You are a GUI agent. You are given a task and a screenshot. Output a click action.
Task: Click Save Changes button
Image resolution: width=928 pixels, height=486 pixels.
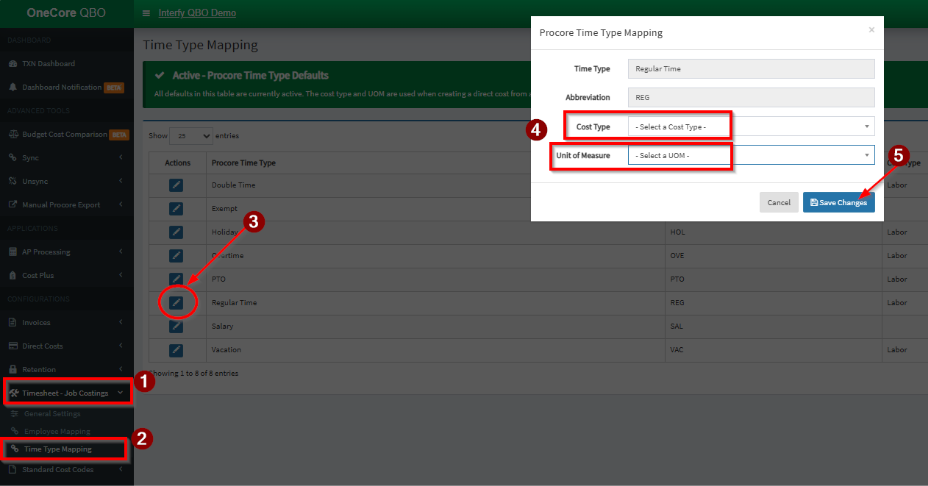[x=839, y=202]
